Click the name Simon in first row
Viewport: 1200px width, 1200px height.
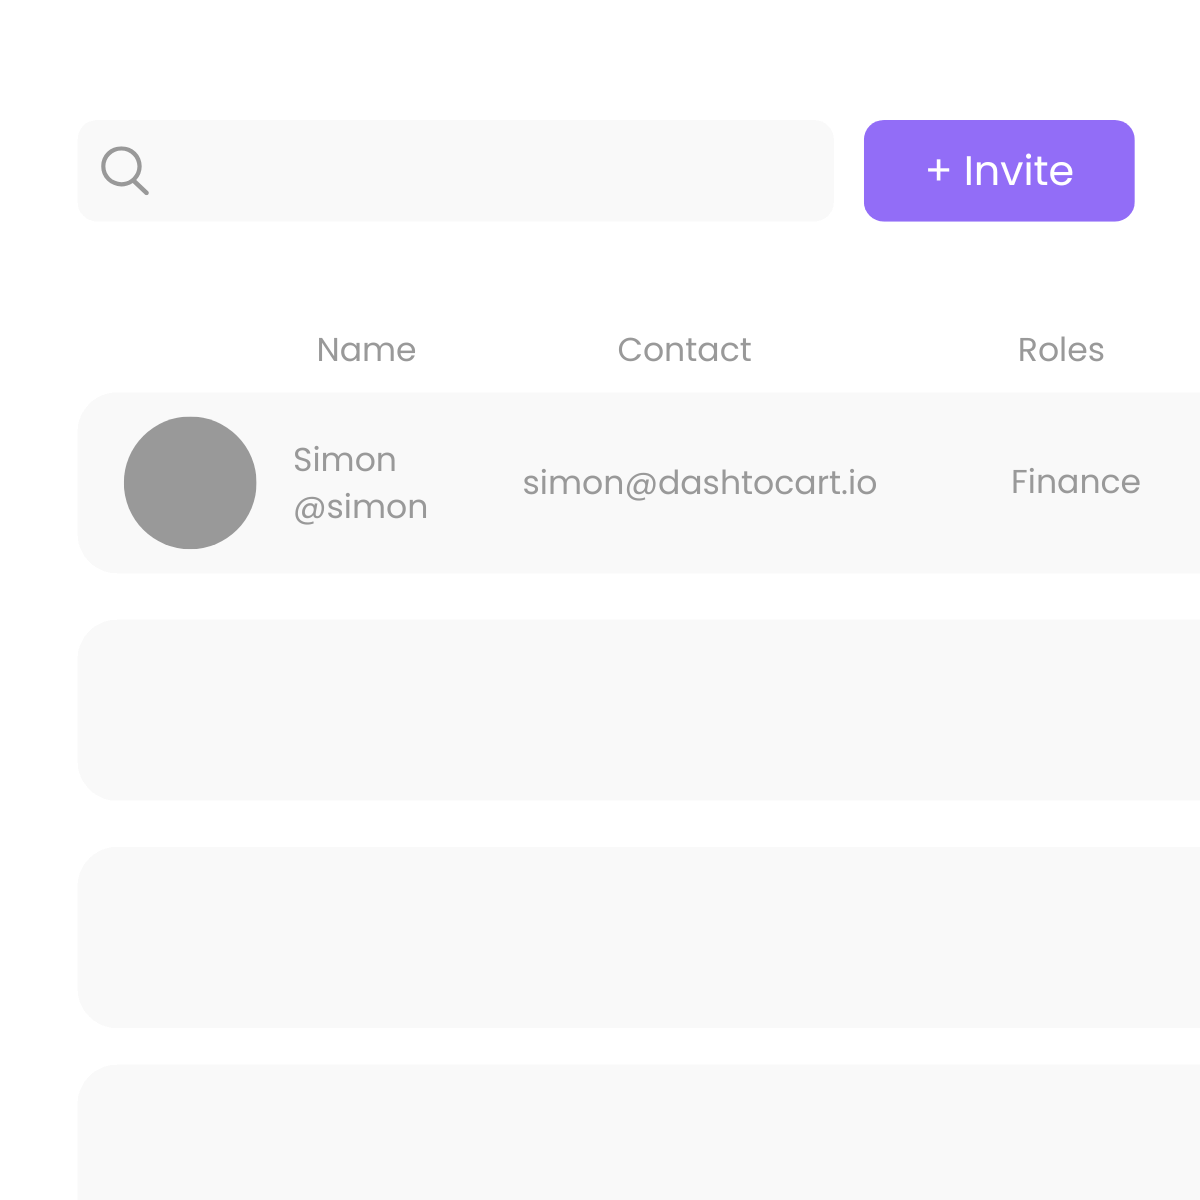pyautogui.click(x=345, y=460)
